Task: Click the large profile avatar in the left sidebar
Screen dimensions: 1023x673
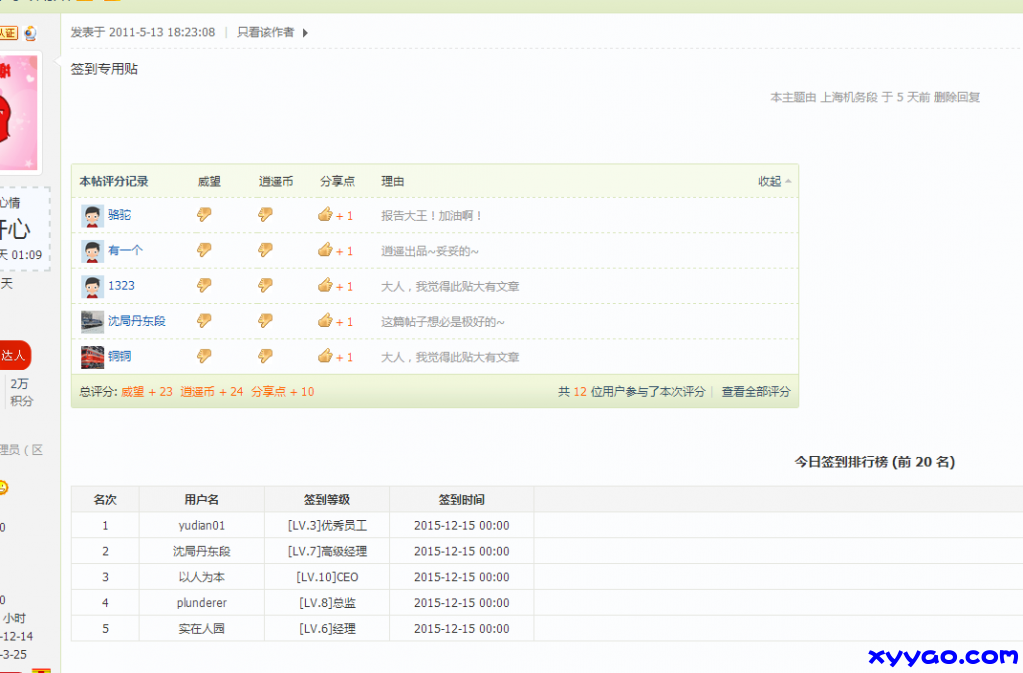Action: (x=18, y=110)
